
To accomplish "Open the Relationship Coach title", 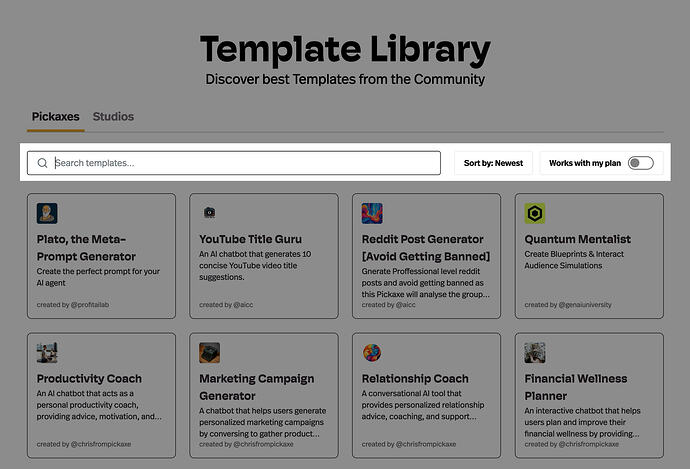I will [x=415, y=379].
